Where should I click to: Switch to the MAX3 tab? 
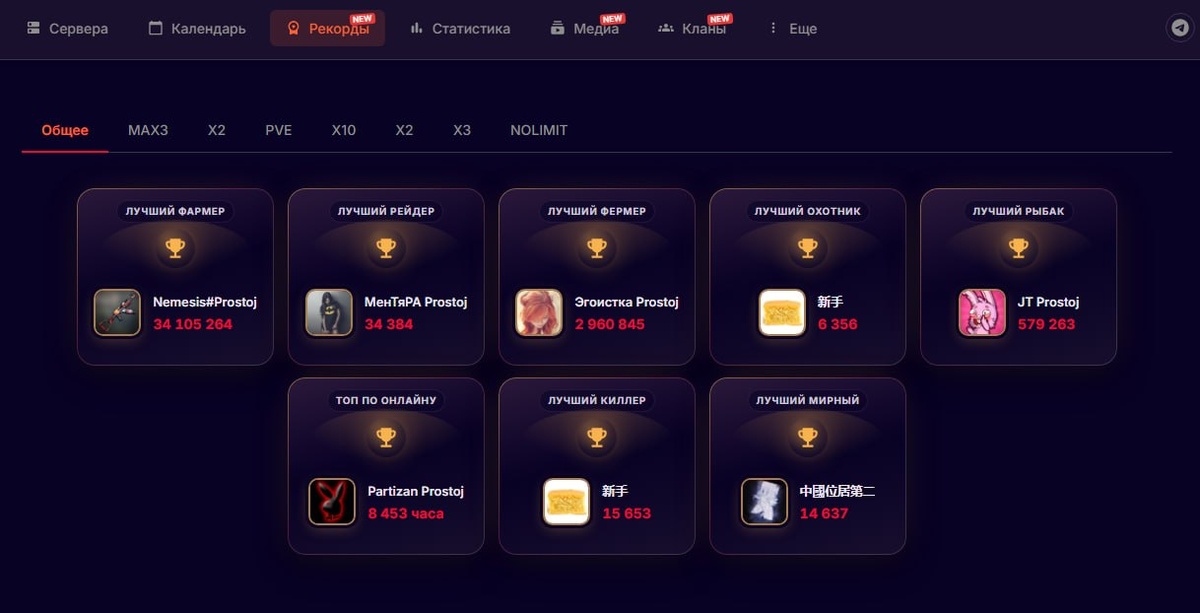[148, 131]
